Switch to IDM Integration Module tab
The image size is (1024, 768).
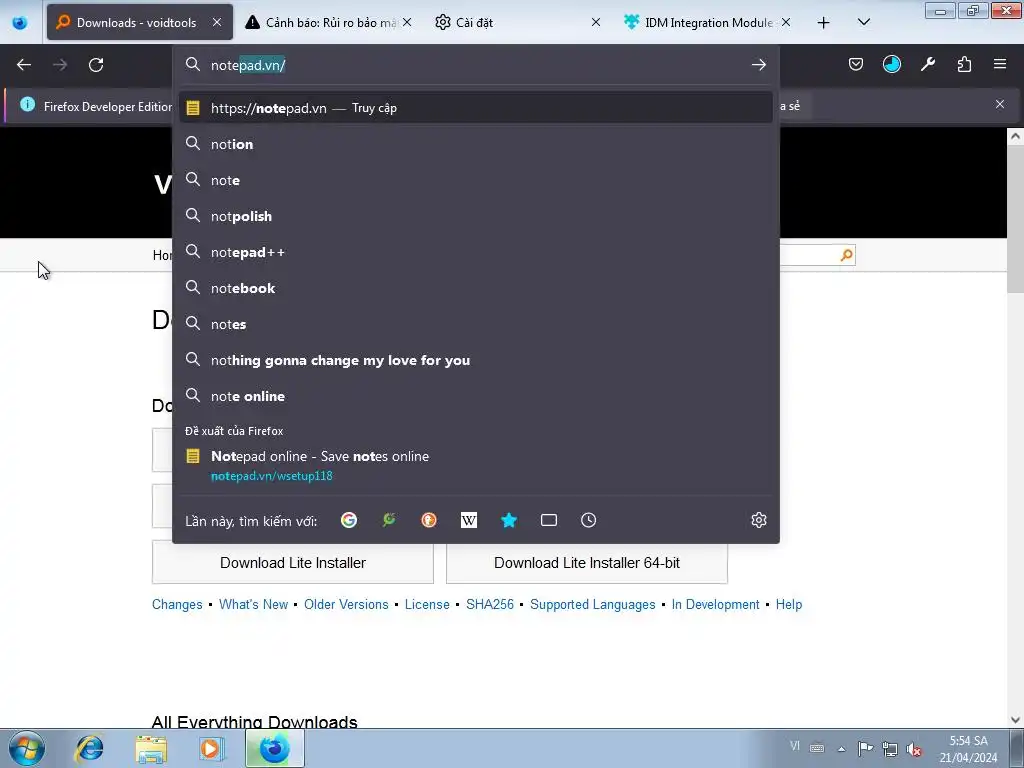point(707,22)
